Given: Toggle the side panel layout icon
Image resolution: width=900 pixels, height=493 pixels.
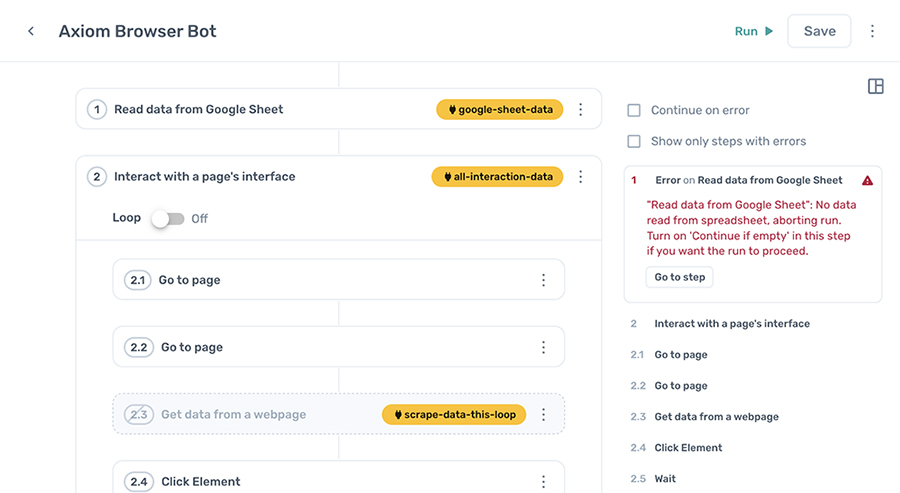Looking at the screenshot, I should pos(875,87).
